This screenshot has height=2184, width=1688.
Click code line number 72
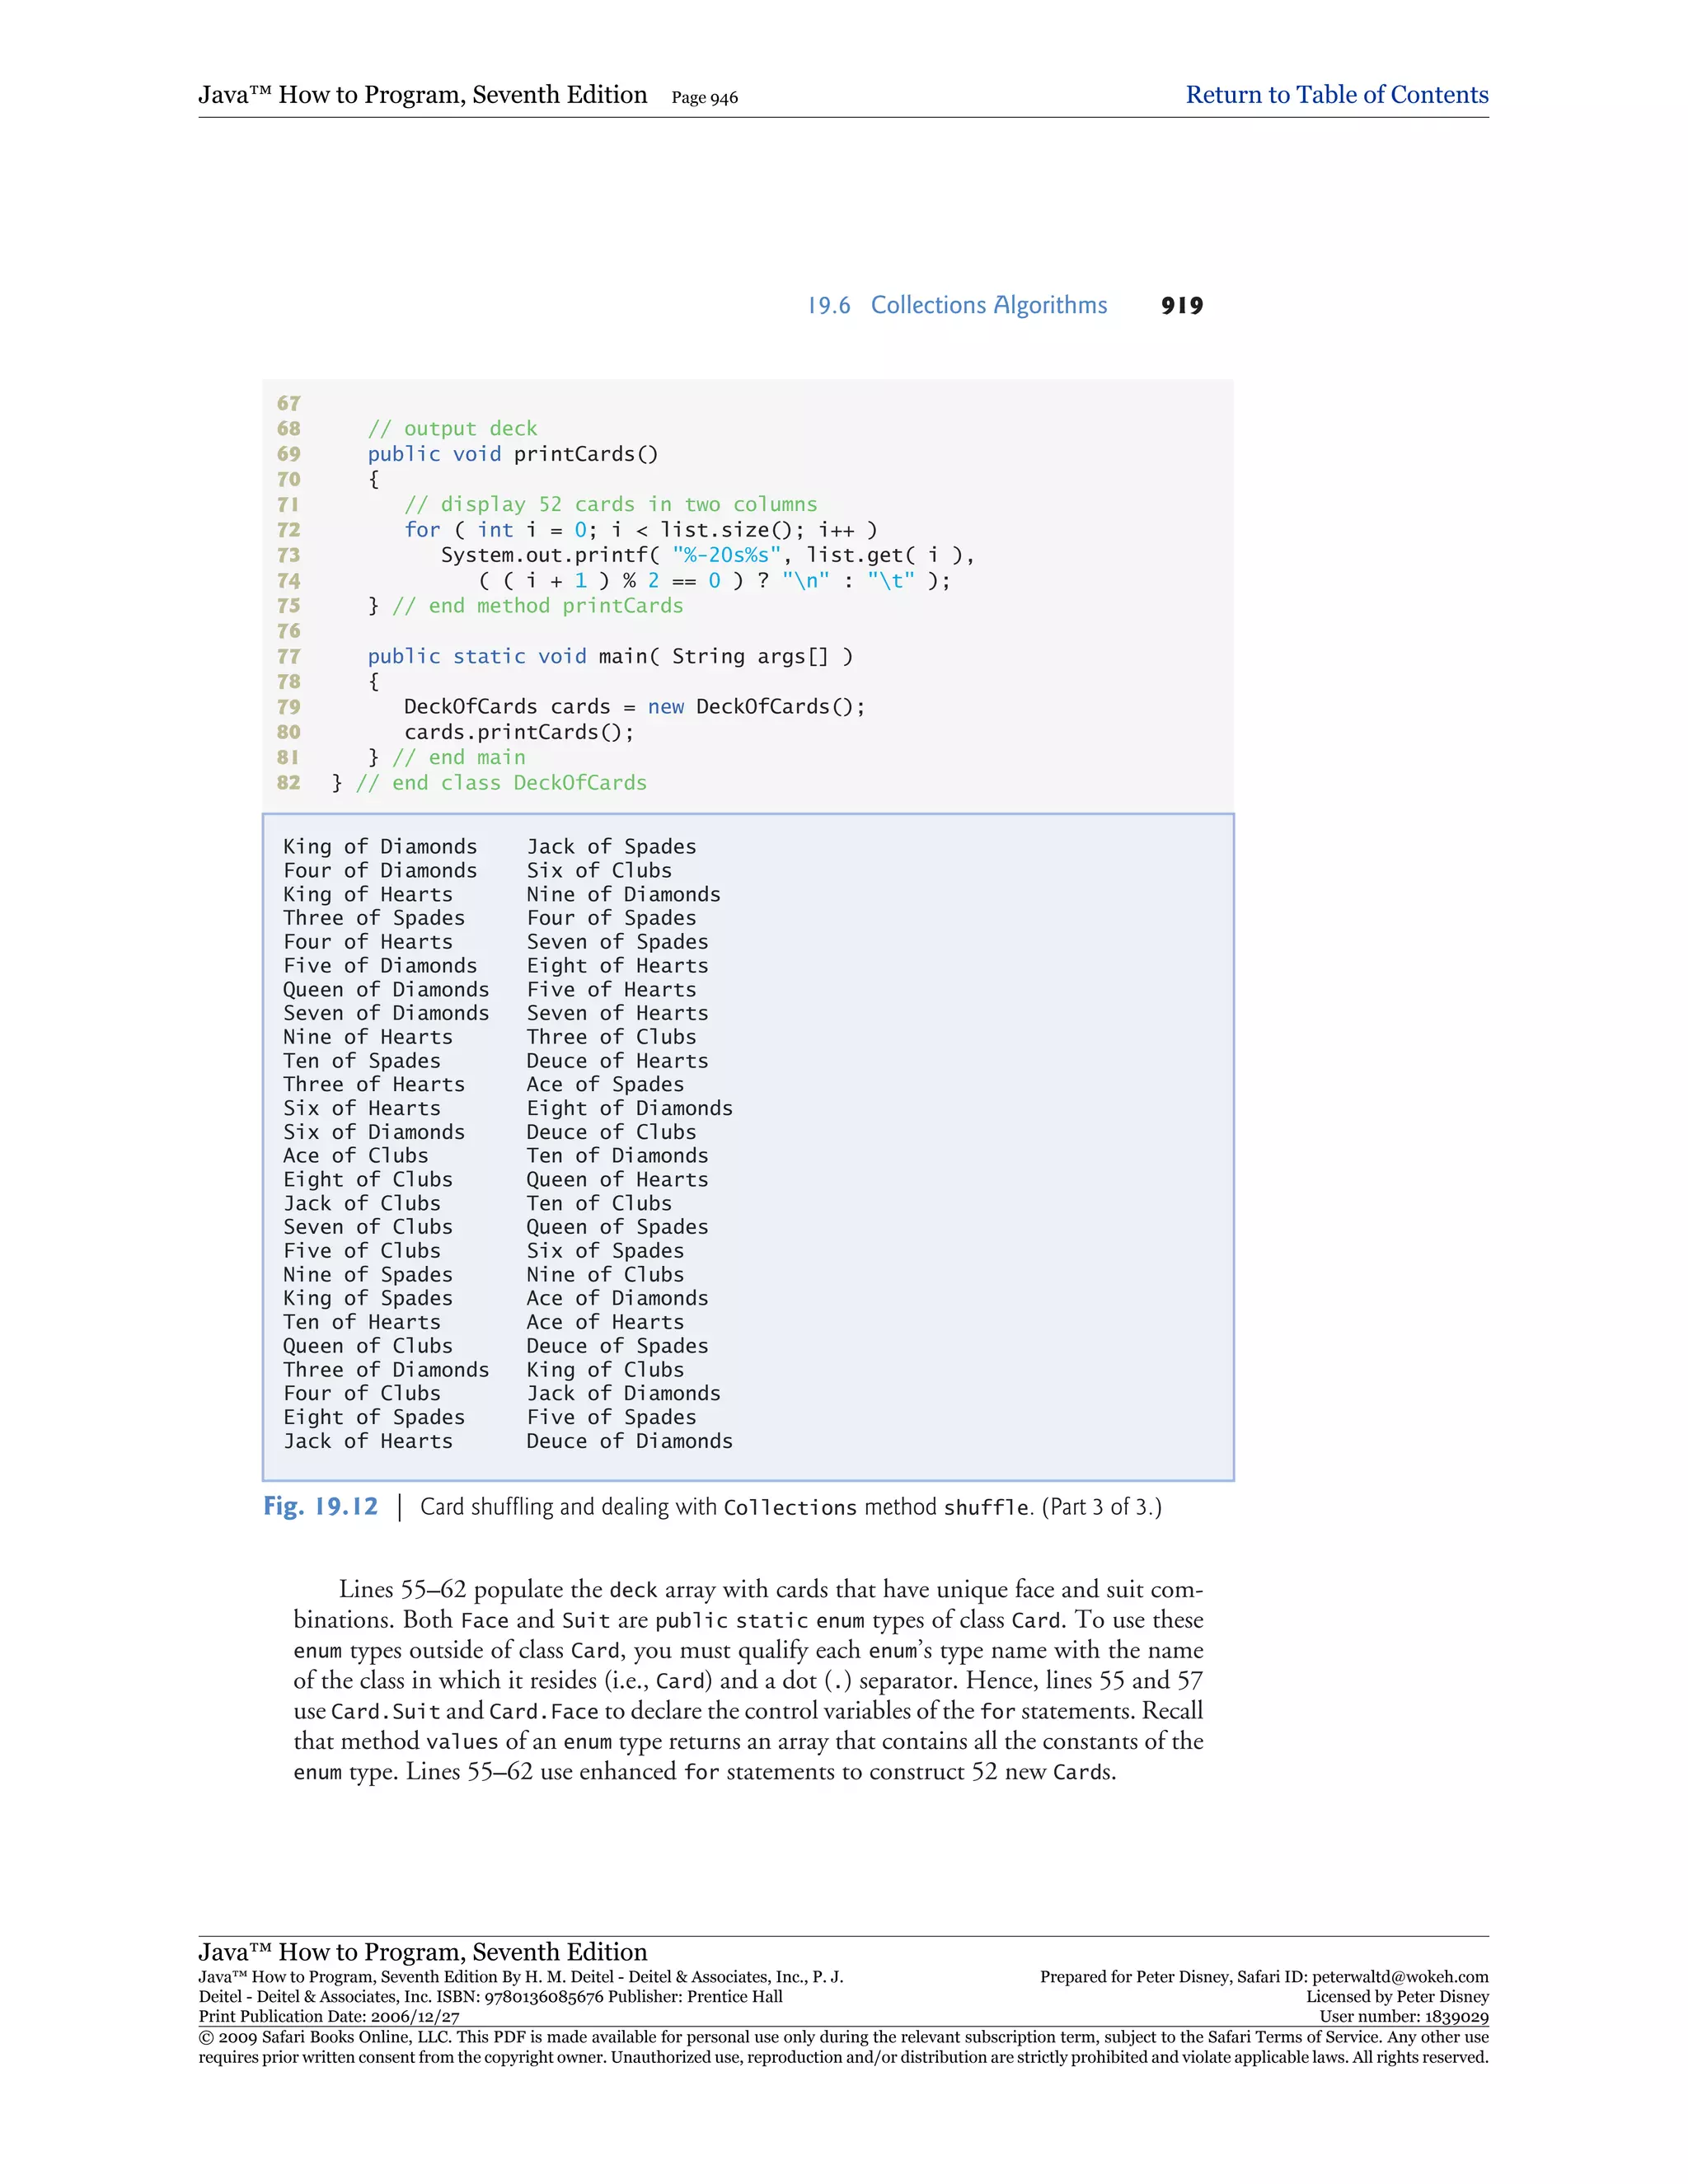coord(288,530)
